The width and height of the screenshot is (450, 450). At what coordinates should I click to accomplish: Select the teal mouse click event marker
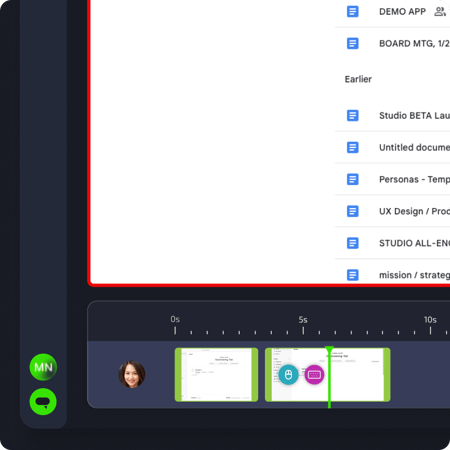288,375
